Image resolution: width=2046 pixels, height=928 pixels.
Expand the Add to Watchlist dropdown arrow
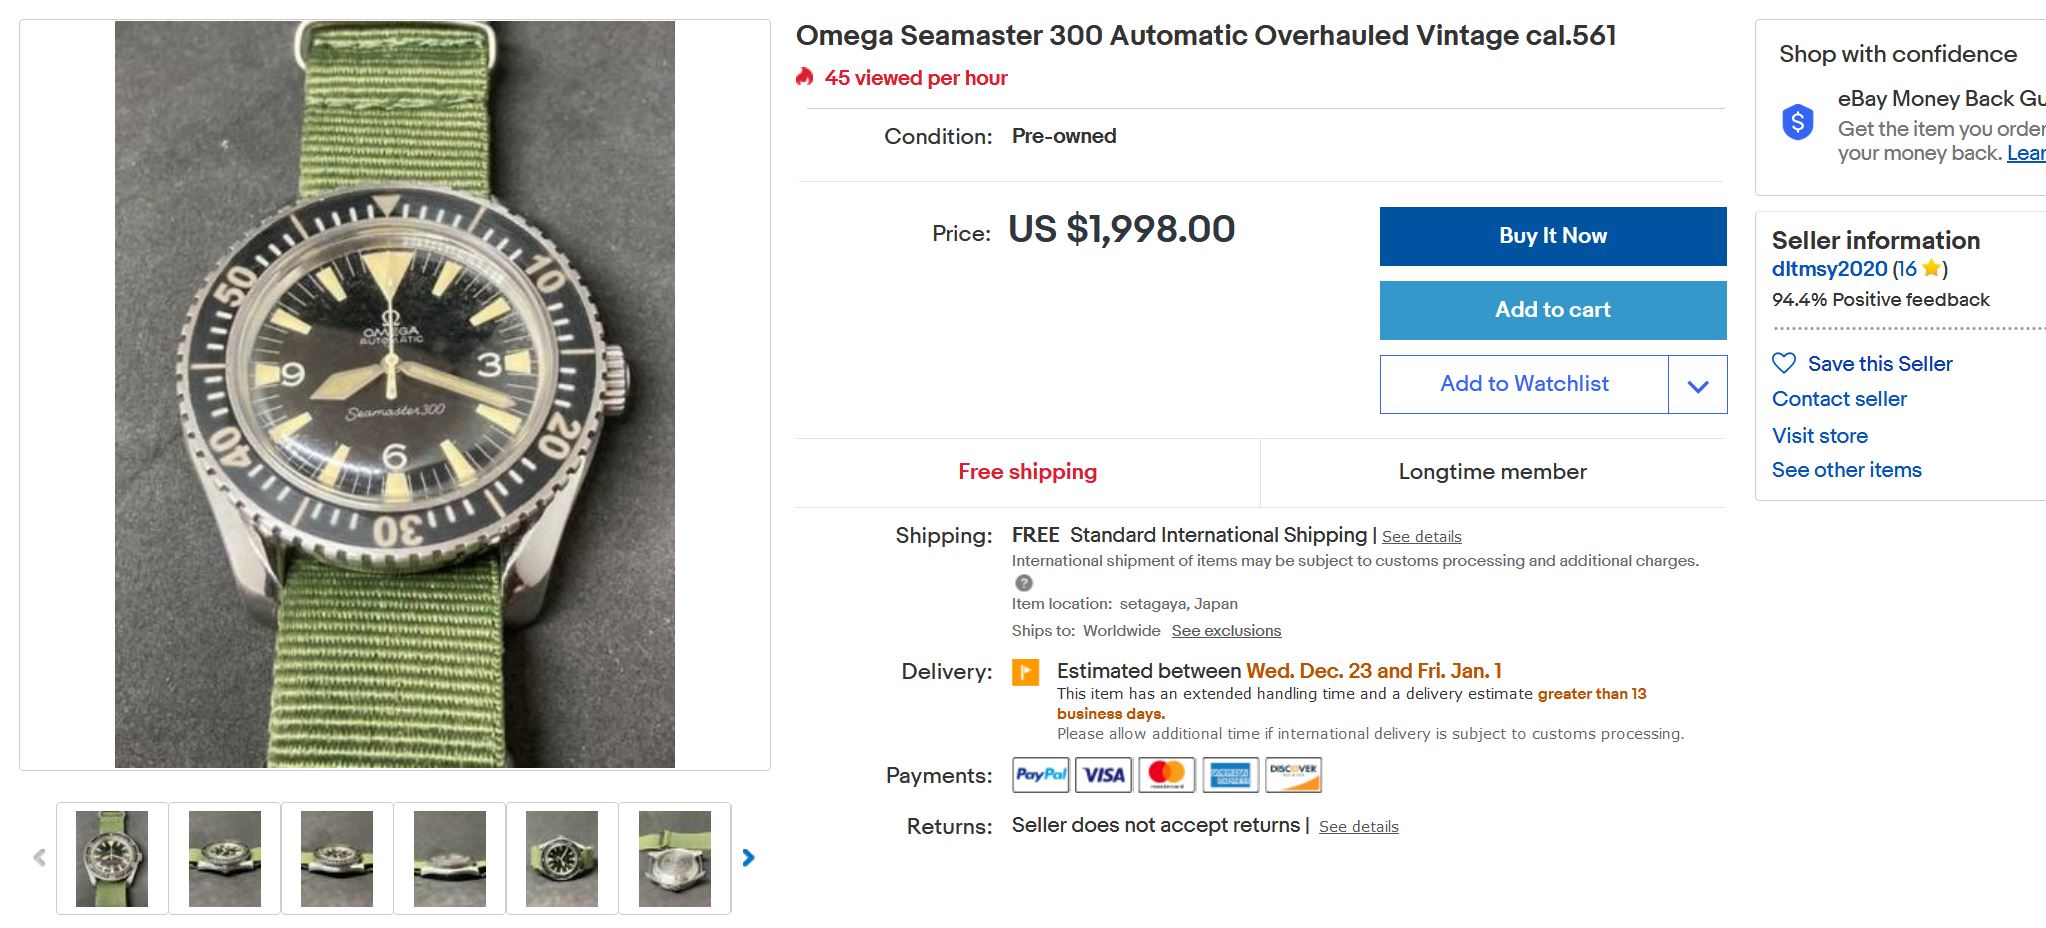[1697, 385]
